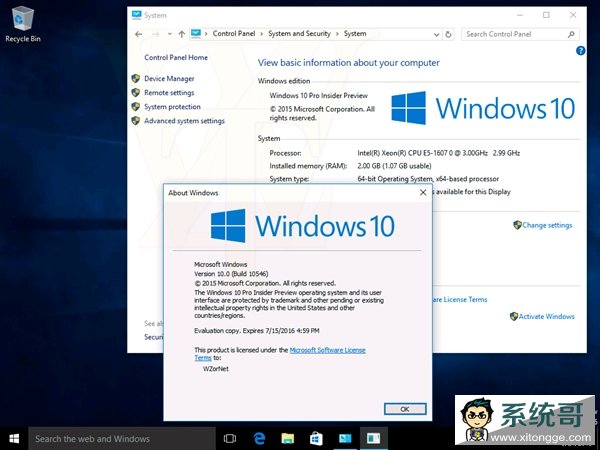Viewport: 600px width, 450px height.
Task: Open Advanced system settings link
Action: tap(184, 121)
